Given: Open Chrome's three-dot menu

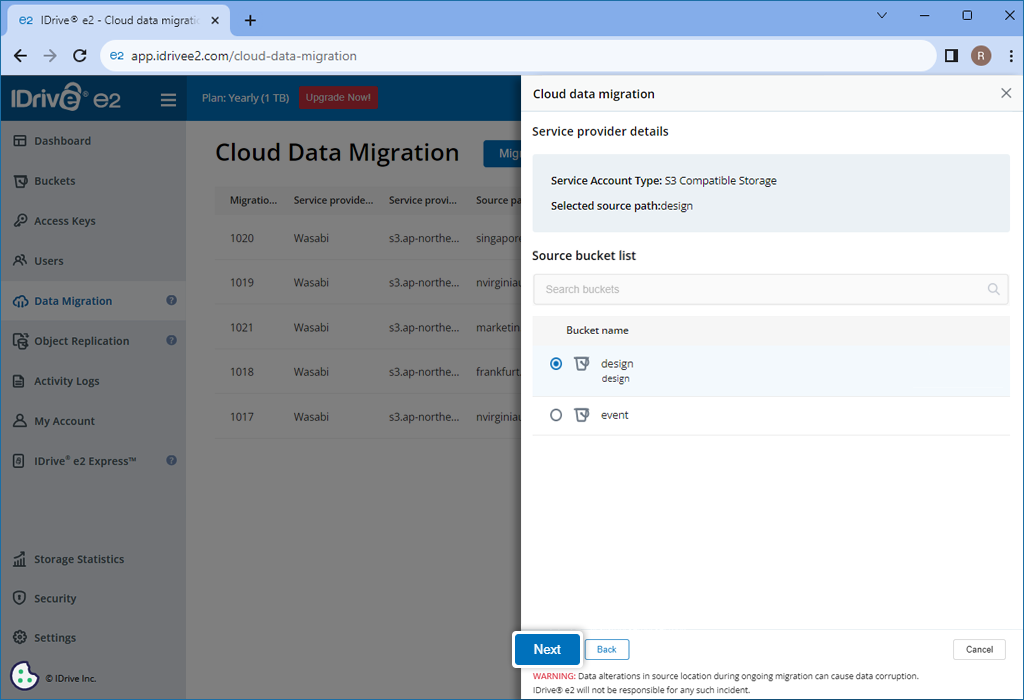Looking at the screenshot, I should (x=1011, y=56).
